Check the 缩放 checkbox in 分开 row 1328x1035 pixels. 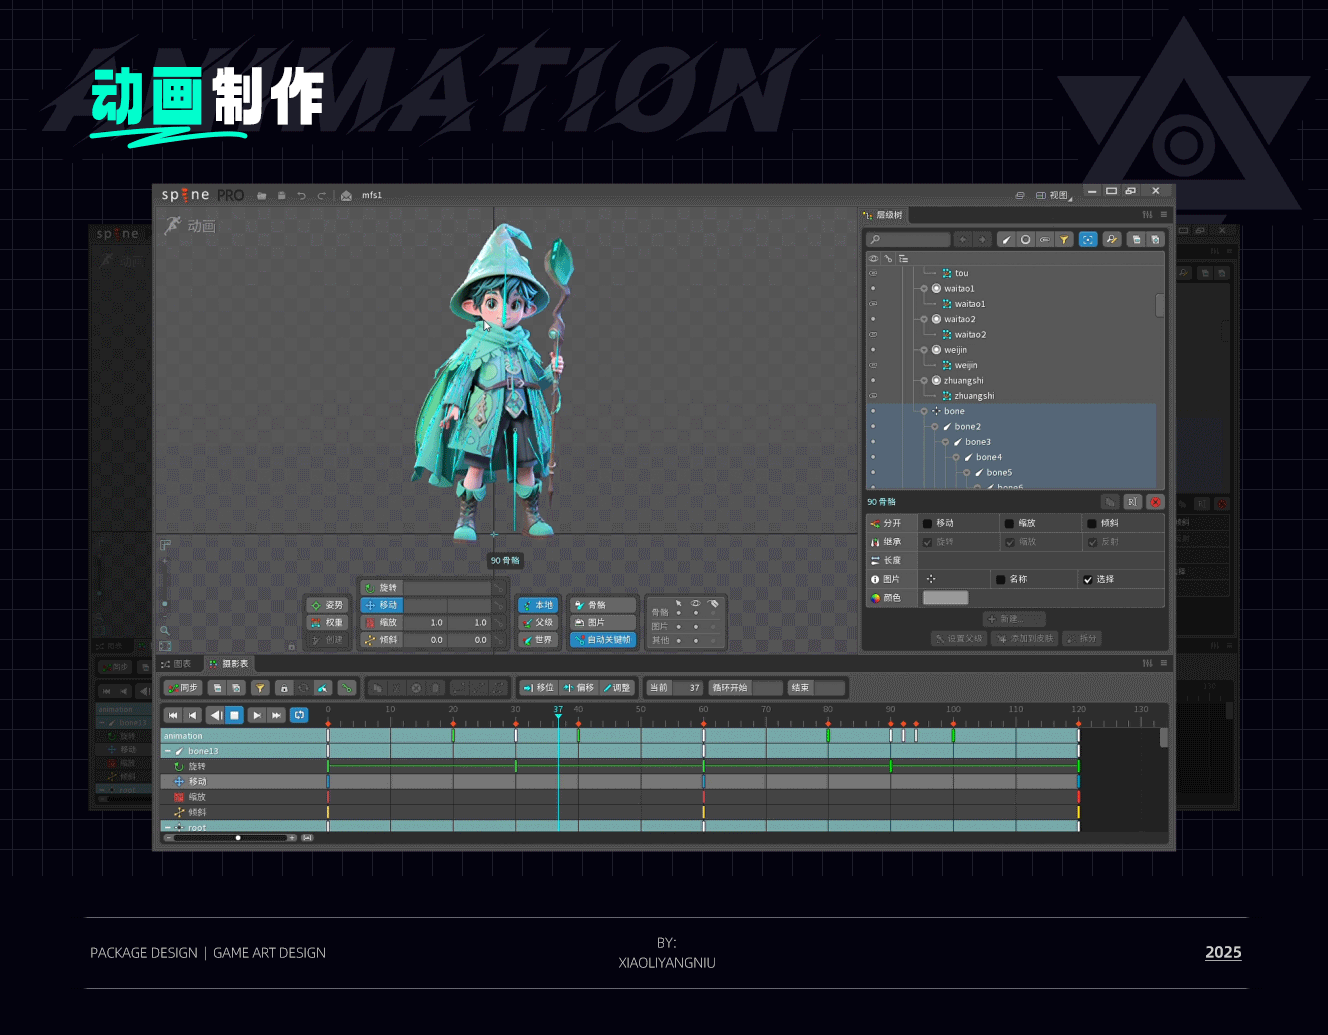click(x=1009, y=523)
